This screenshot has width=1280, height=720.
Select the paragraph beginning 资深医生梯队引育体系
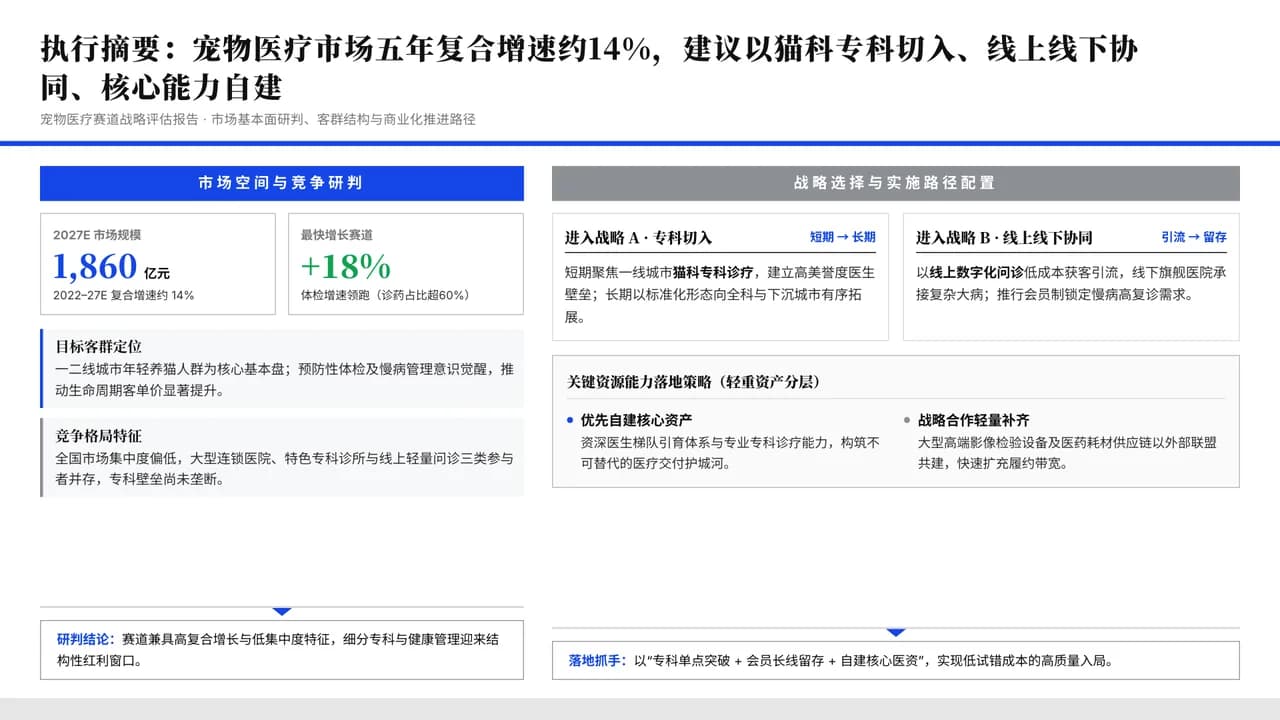[731, 452]
